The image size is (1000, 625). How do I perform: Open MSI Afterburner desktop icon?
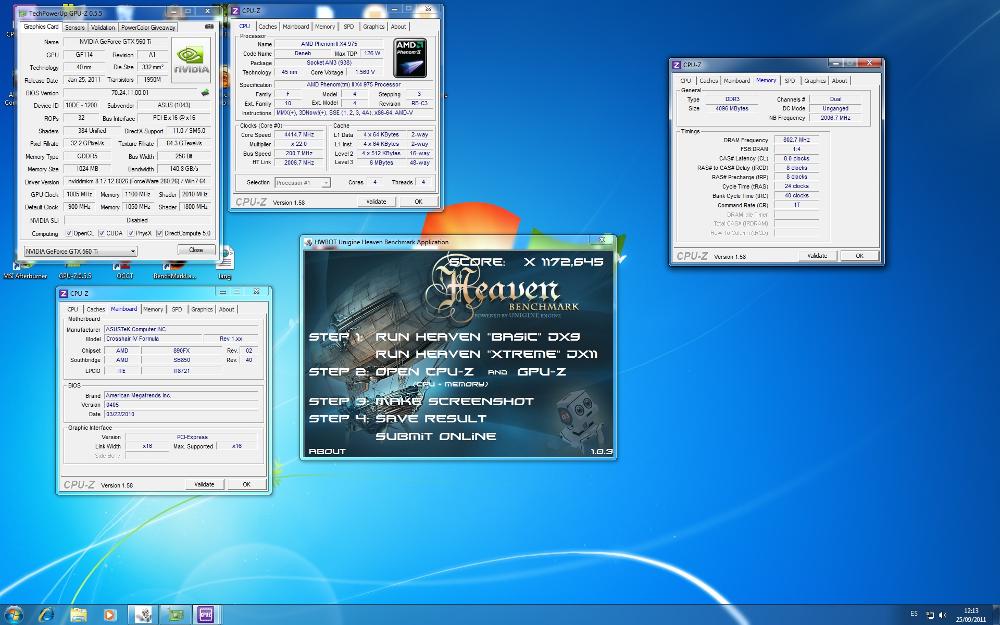pos(25,271)
